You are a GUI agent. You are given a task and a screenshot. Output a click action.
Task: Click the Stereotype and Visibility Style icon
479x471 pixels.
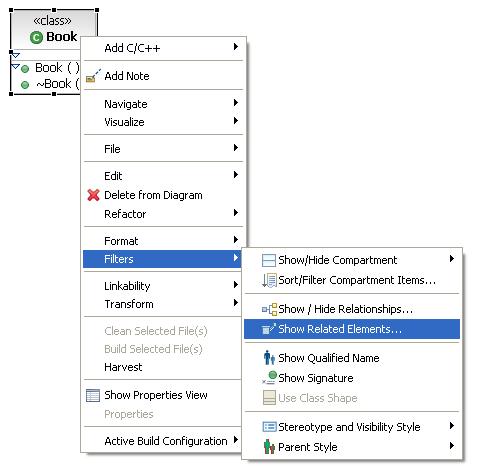pyautogui.click(x=269, y=427)
